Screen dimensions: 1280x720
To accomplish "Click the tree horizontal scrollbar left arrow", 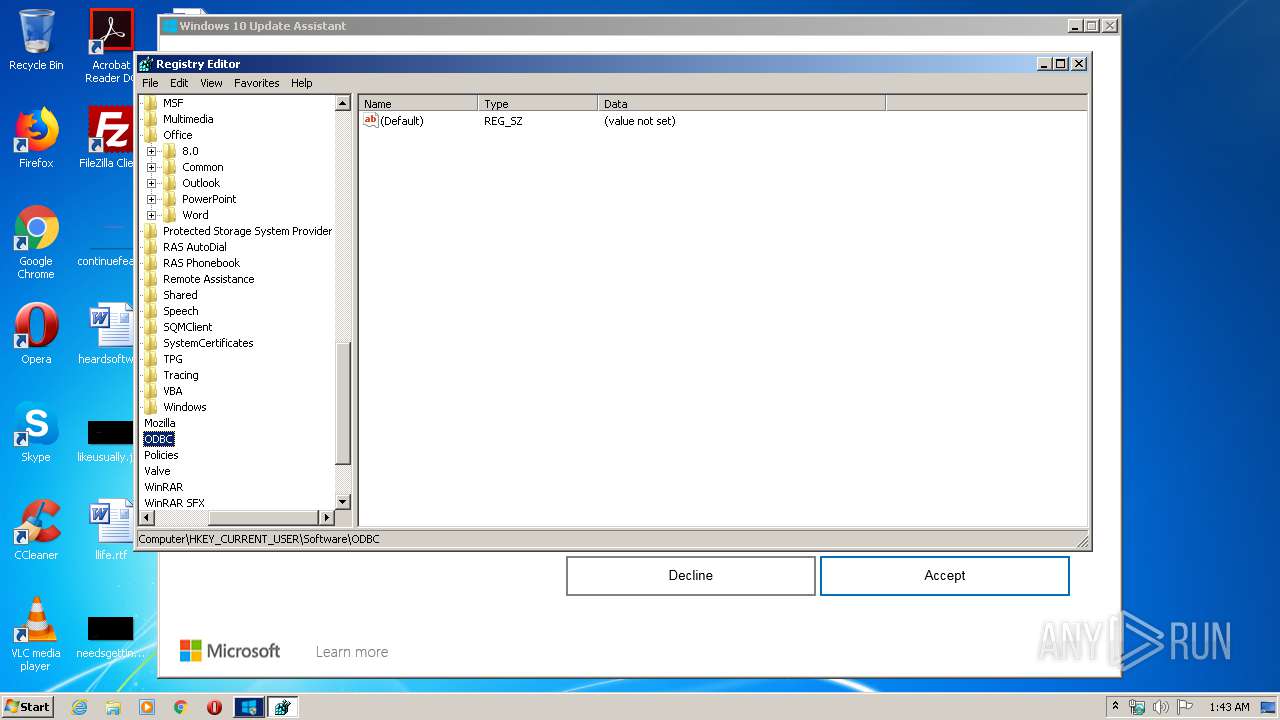I will point(146,517).
